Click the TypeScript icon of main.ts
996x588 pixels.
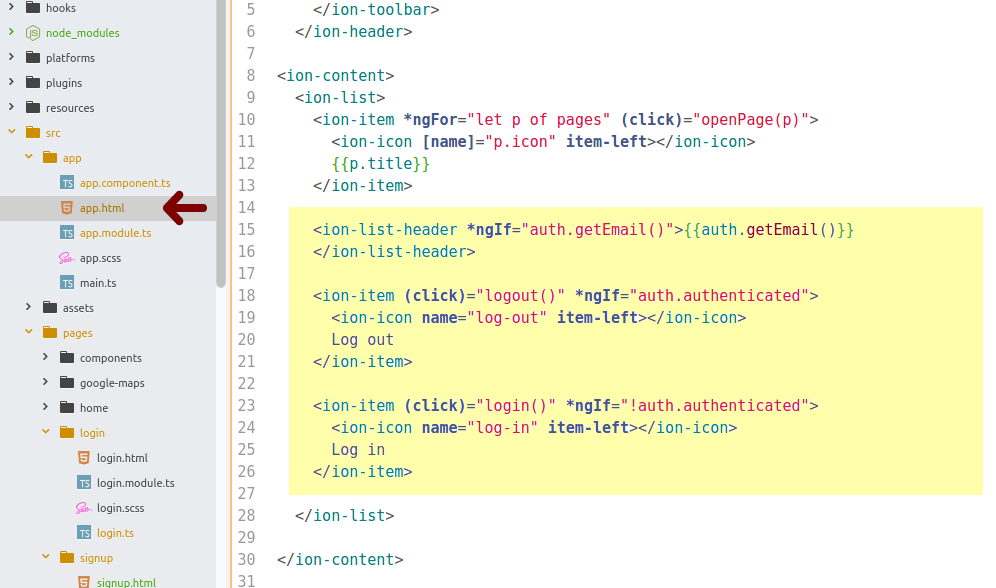click(x=67, y=283)
